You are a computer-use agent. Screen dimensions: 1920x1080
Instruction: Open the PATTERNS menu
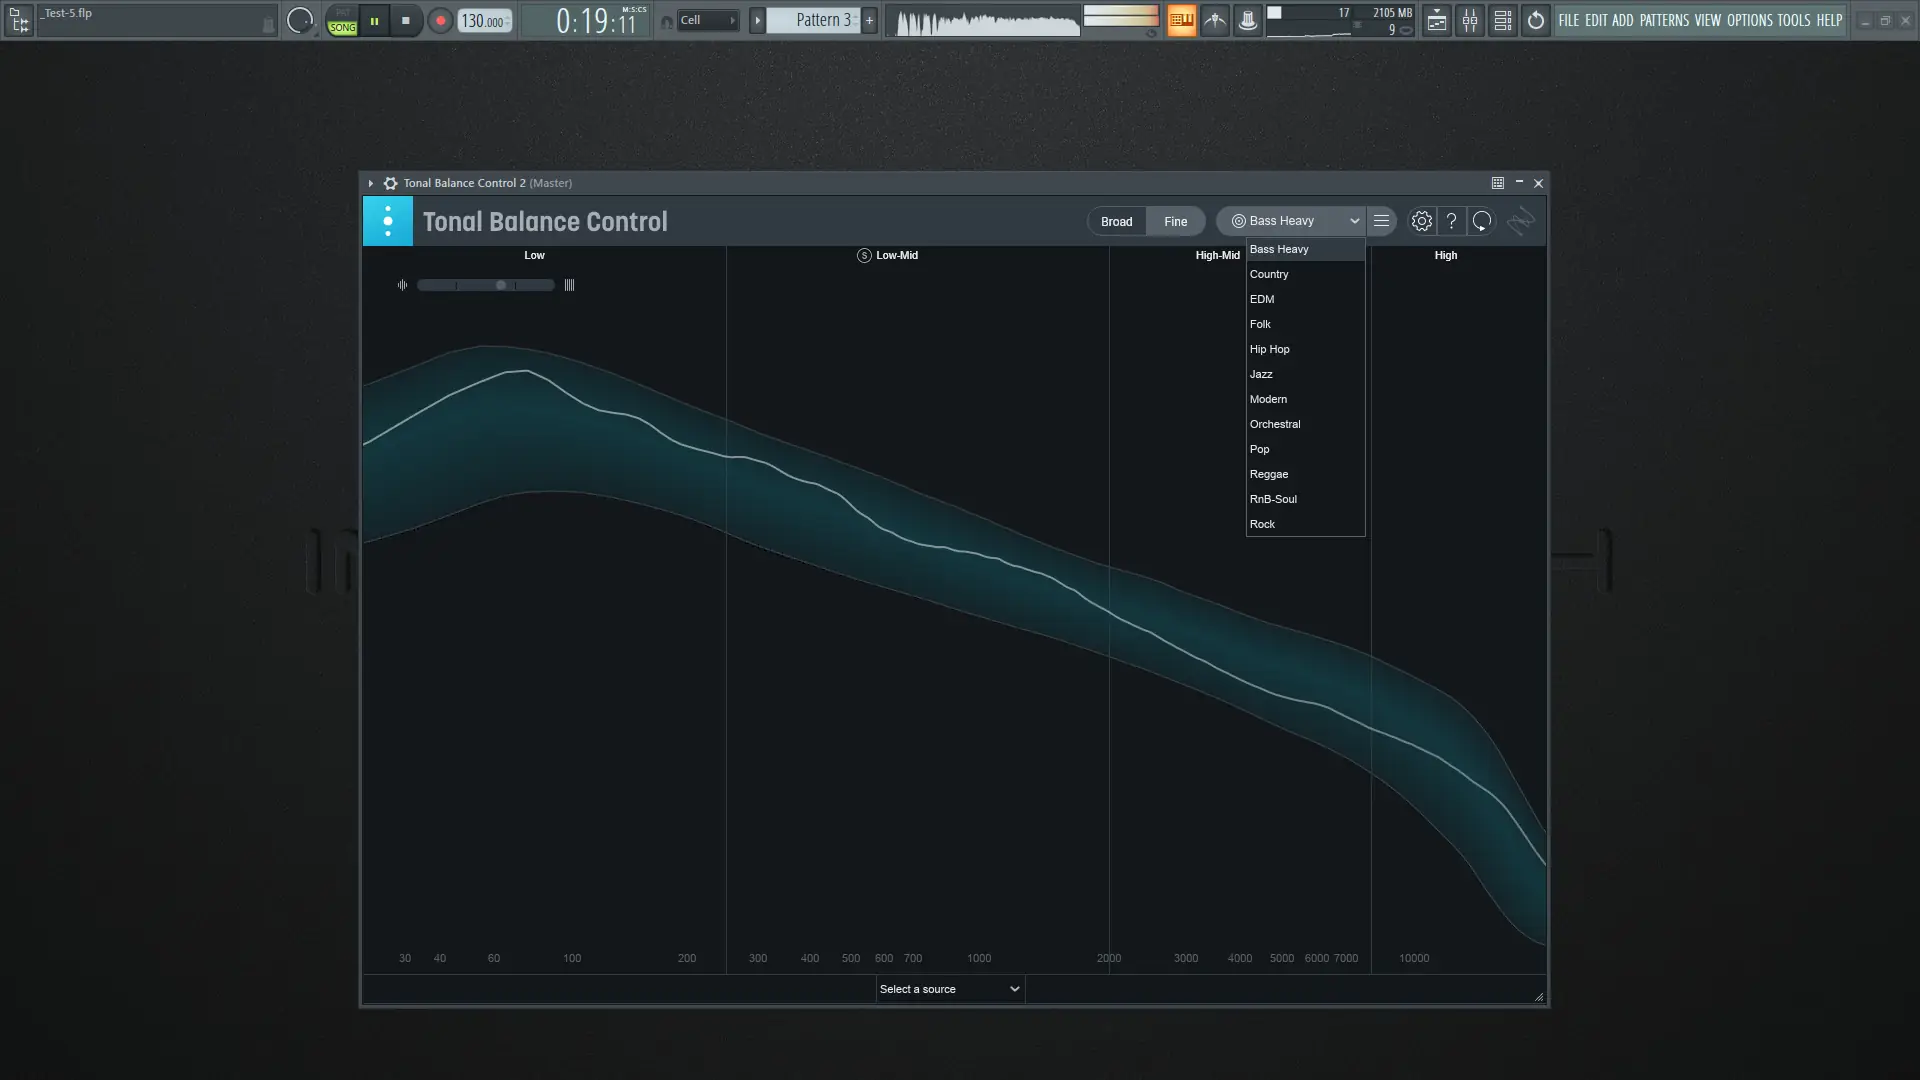[1664, 20]
